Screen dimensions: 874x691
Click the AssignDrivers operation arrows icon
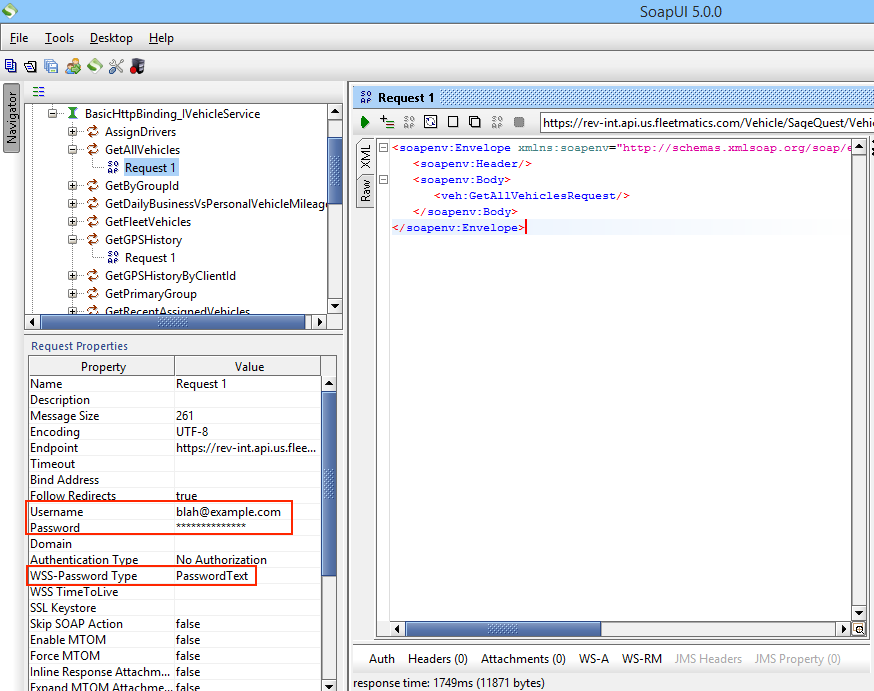coord(93,132)
